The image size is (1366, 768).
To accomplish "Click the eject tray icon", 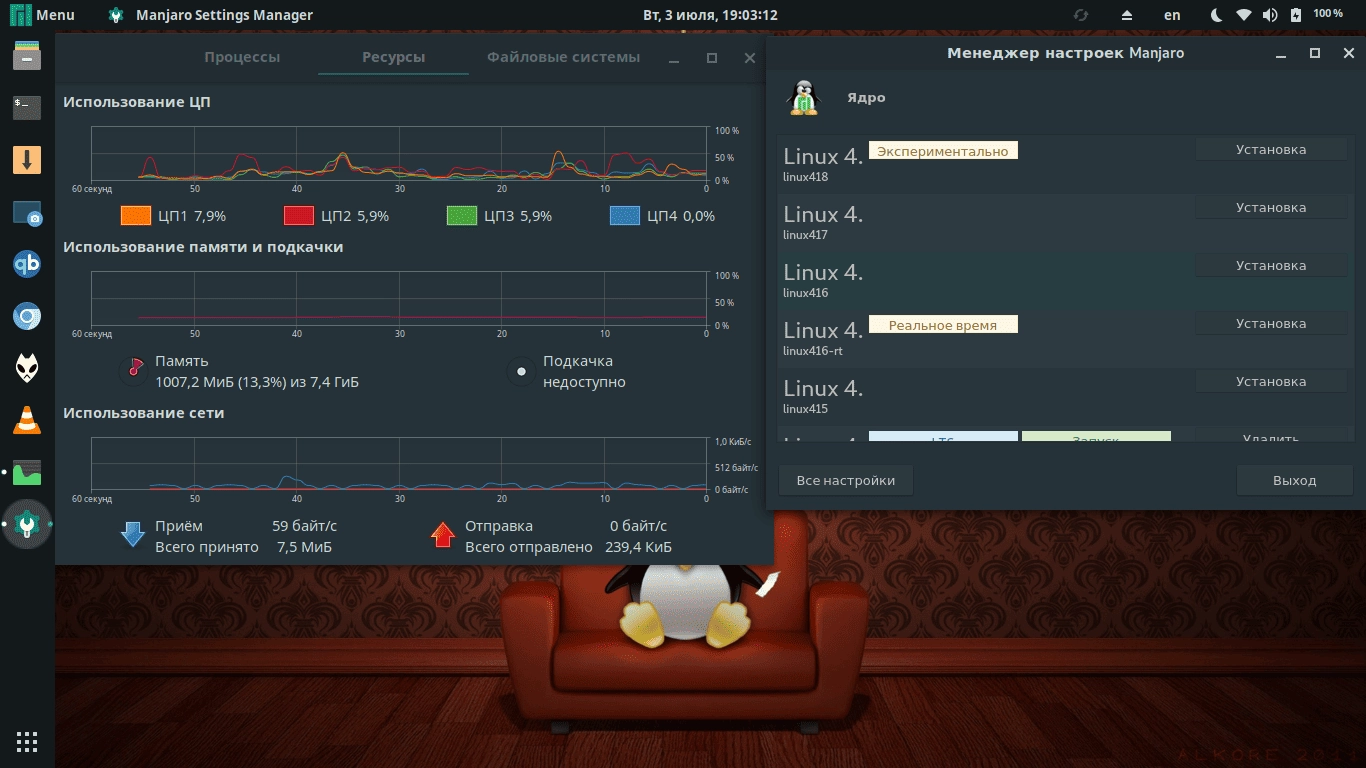I will [1127, 15].
